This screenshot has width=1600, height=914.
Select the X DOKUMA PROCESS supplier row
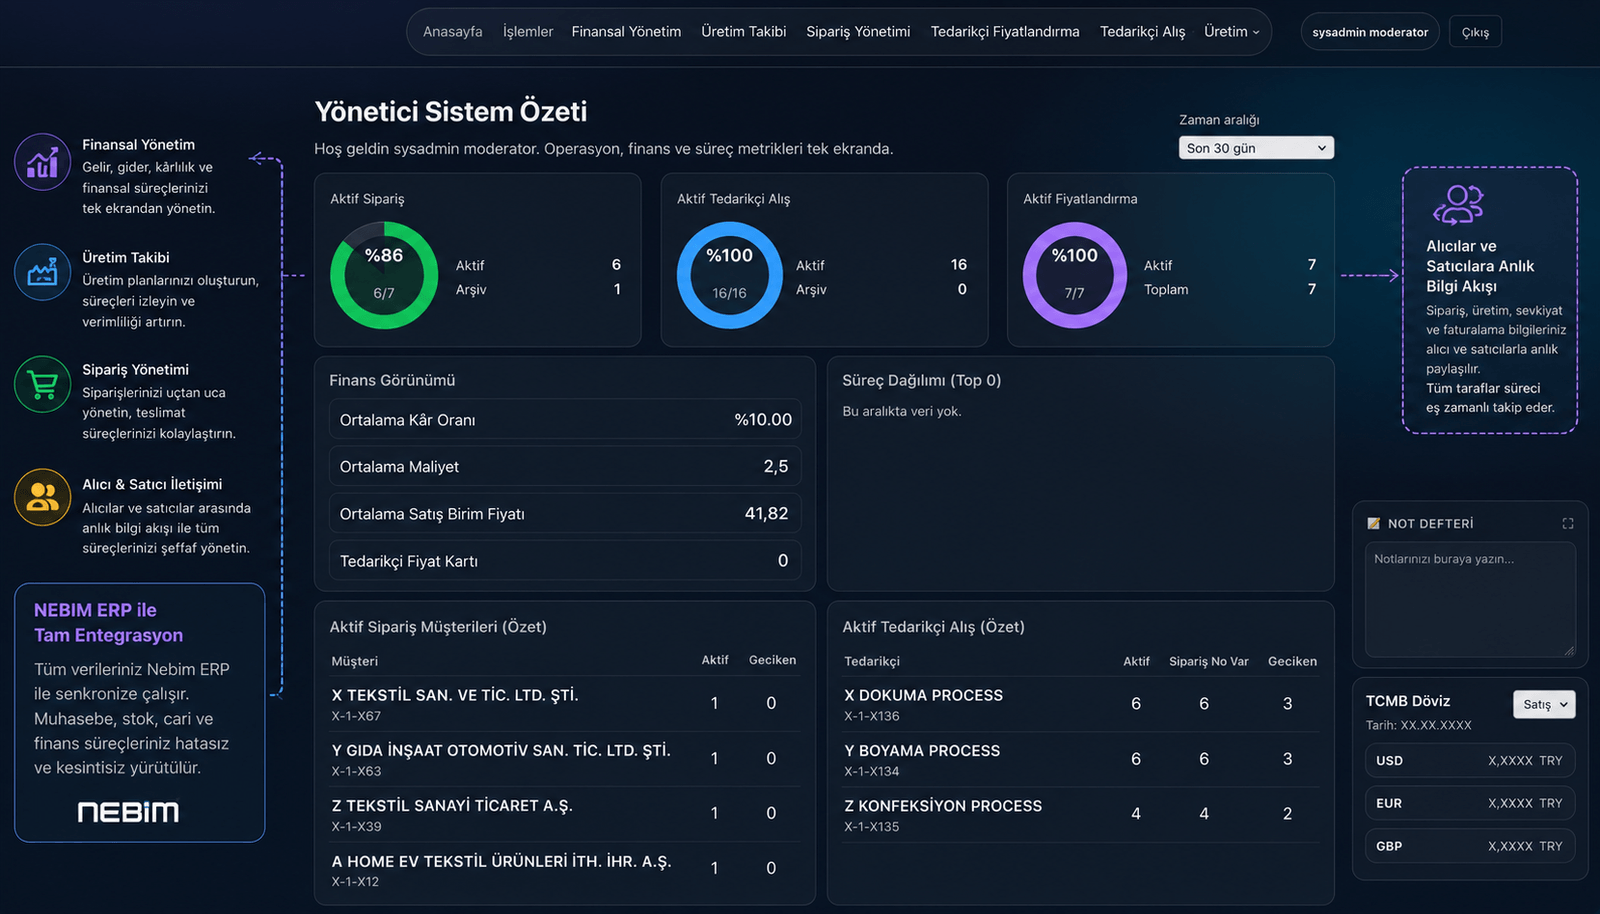[1080, 704]
